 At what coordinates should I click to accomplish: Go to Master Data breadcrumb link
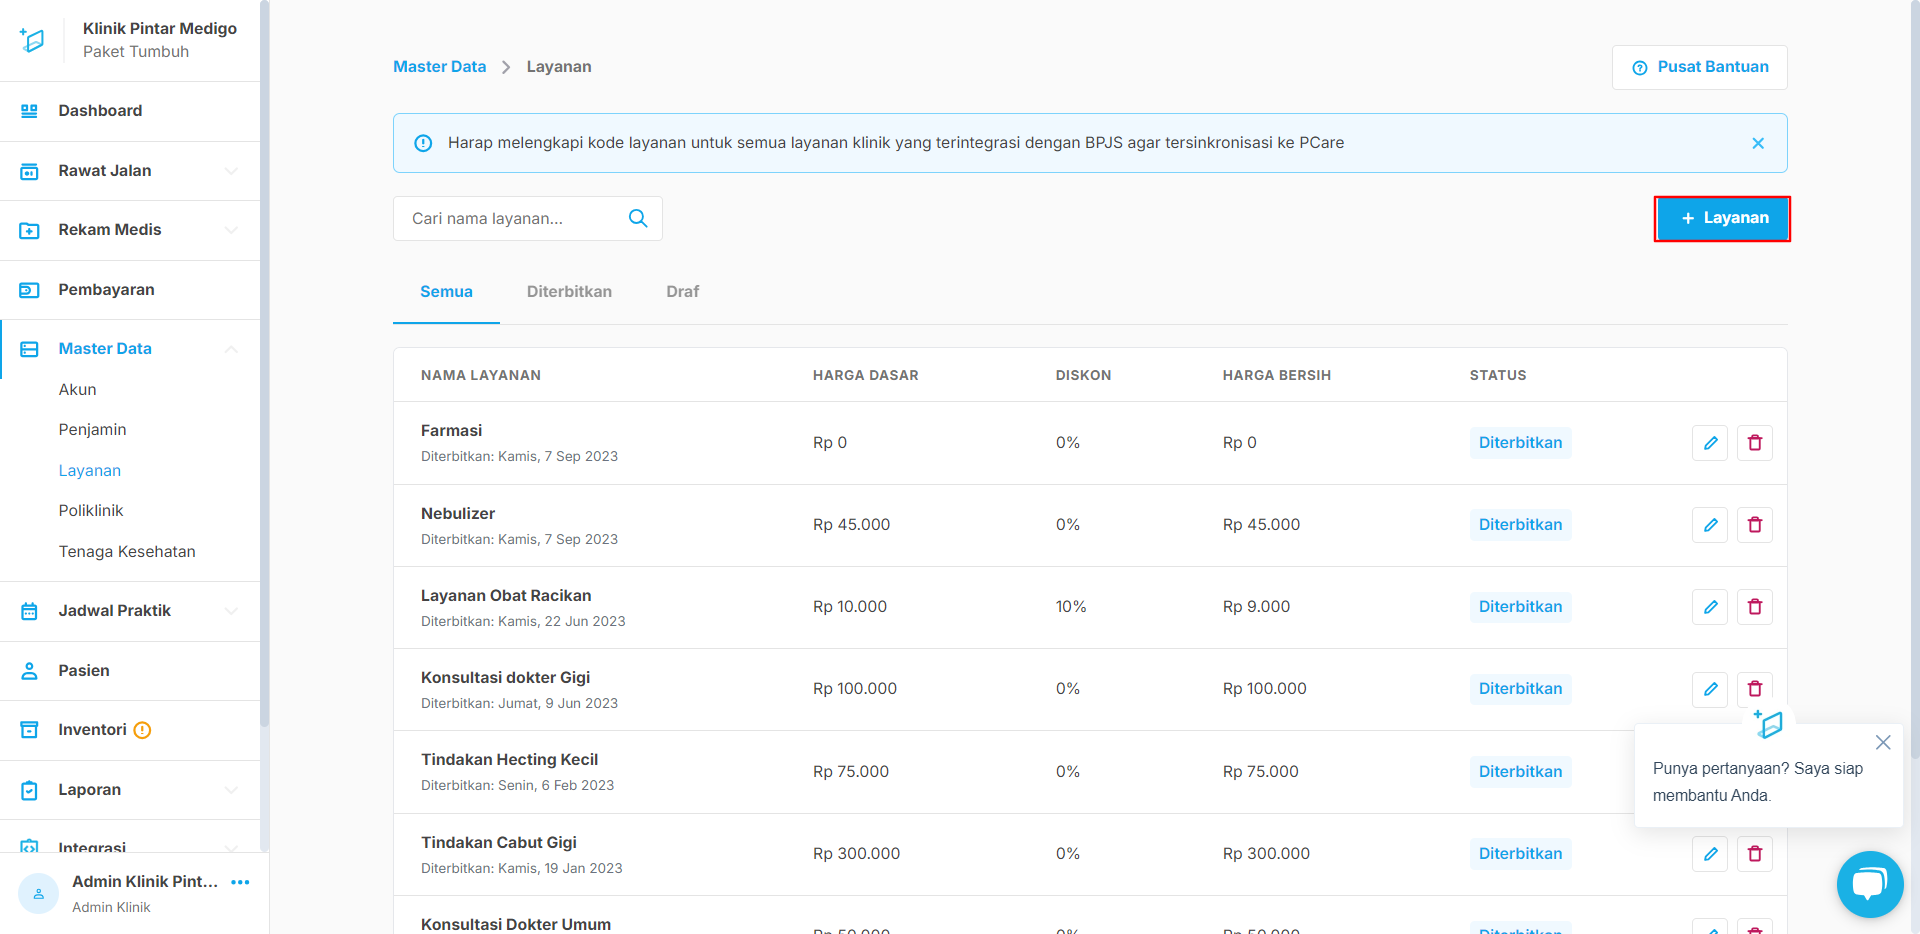tap(439, 67)
